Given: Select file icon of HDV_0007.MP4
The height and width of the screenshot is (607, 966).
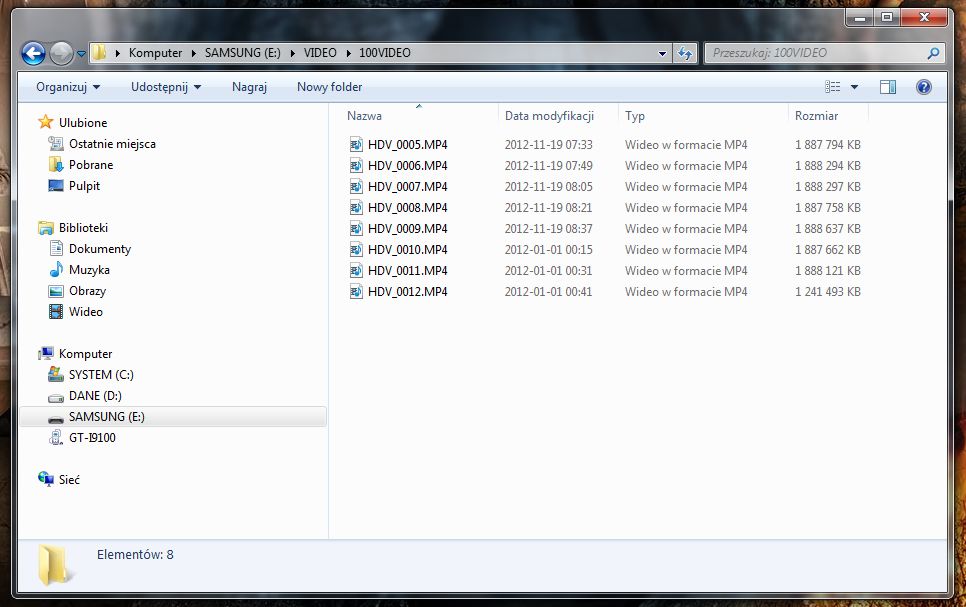Looking at the screenshot, I should (356, 187).
